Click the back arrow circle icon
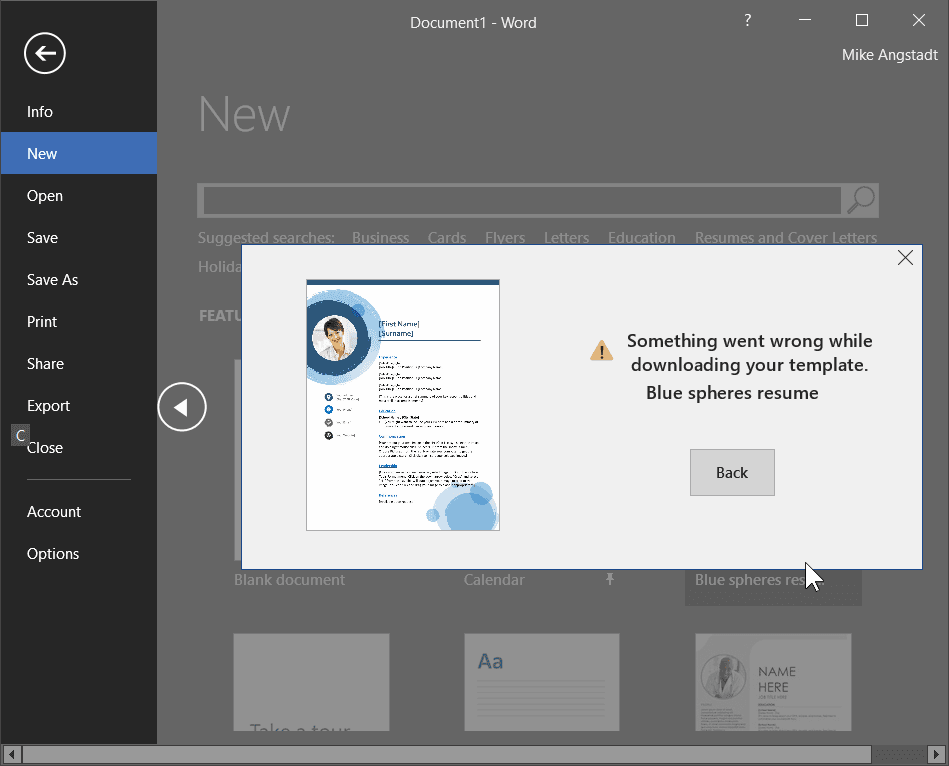Image resolution: width=949 pixels, height=766 pixels. tap(45, 54)
